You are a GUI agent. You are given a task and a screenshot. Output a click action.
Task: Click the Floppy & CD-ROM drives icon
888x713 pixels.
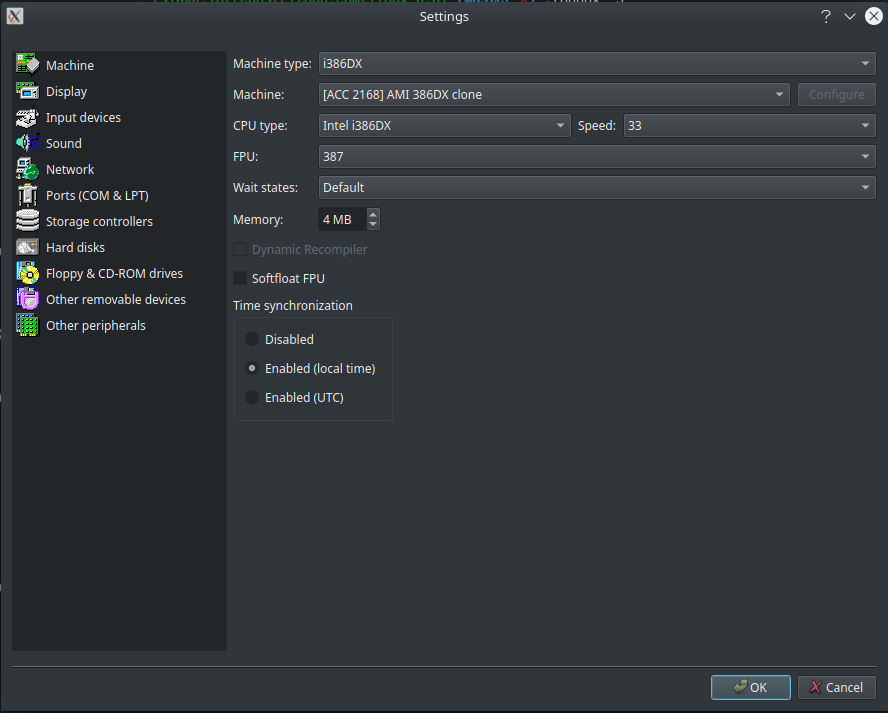pyautogui.click(x=27, y=274)
